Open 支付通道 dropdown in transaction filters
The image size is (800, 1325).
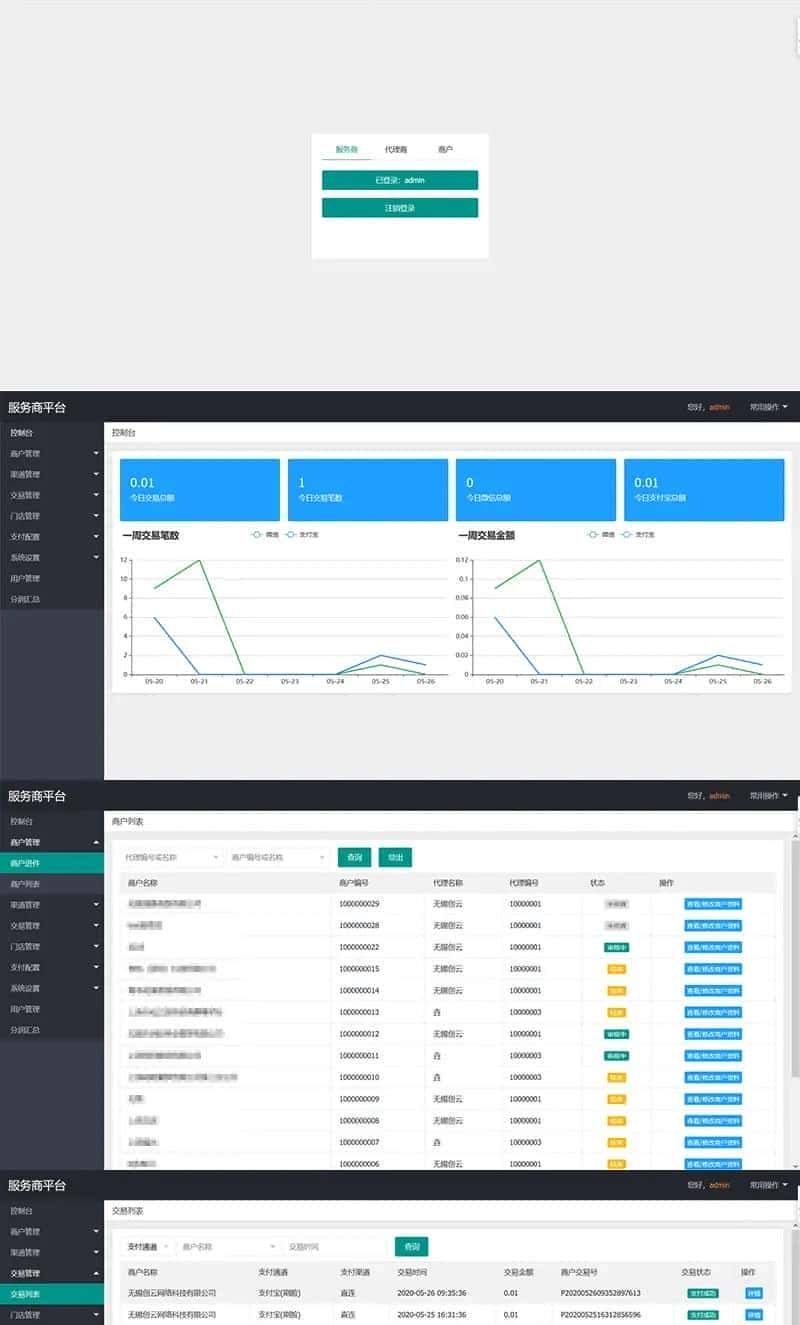146,1246
